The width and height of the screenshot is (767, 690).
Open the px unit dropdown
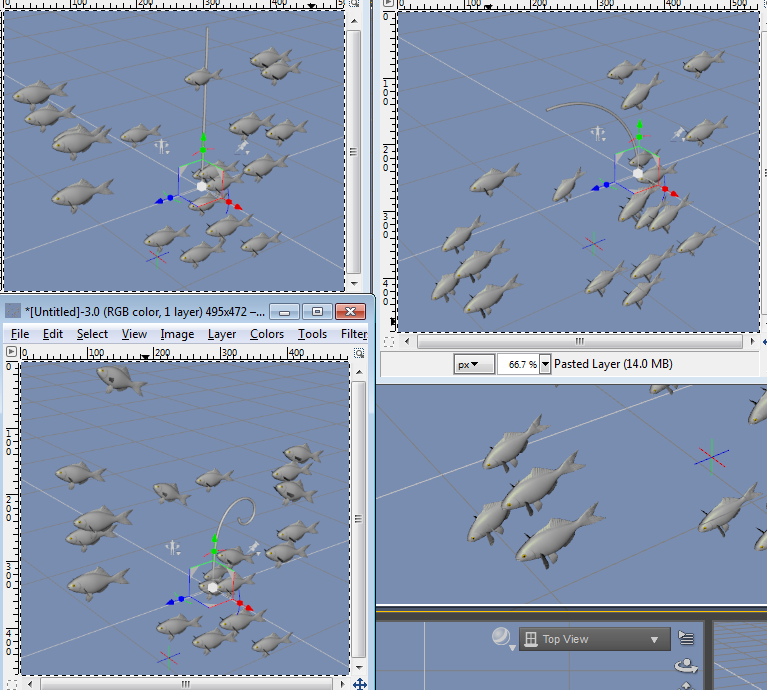pyautogui.click(x=474, y=364)
